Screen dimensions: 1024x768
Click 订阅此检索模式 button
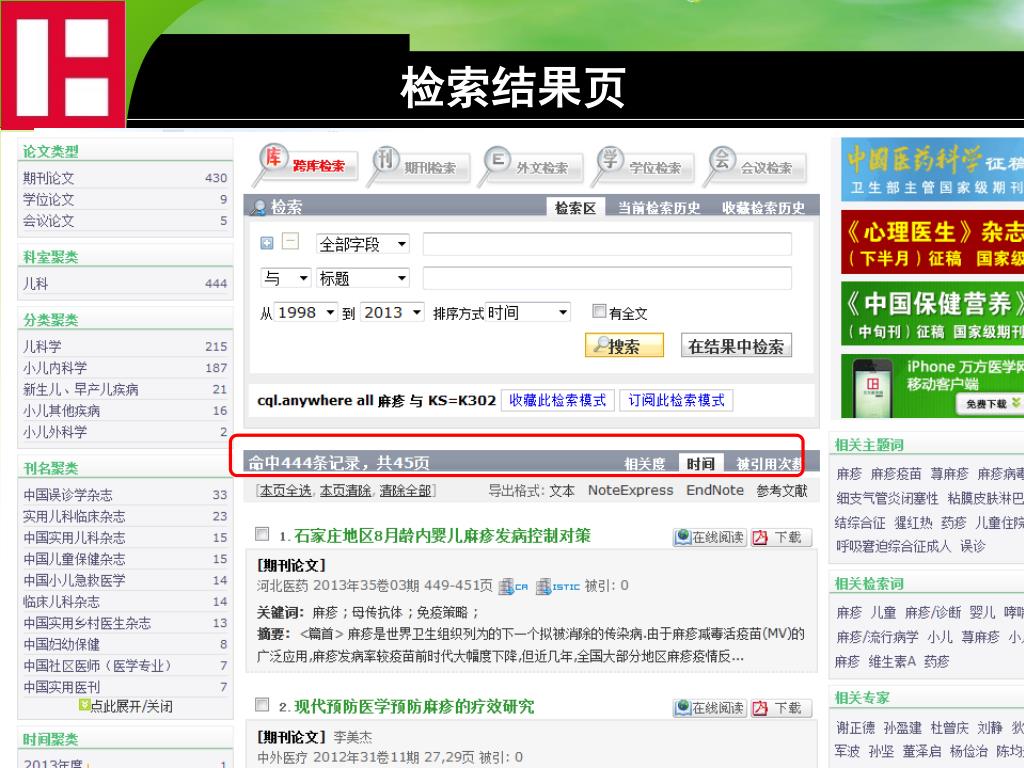[676, 400]
